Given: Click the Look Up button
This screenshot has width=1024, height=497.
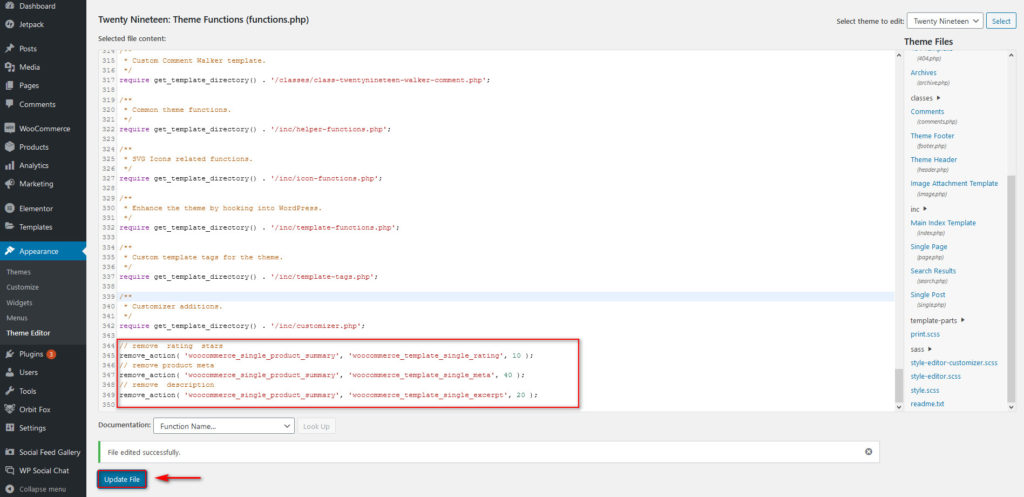Looking at the screenshot, I should pos(317,426).
